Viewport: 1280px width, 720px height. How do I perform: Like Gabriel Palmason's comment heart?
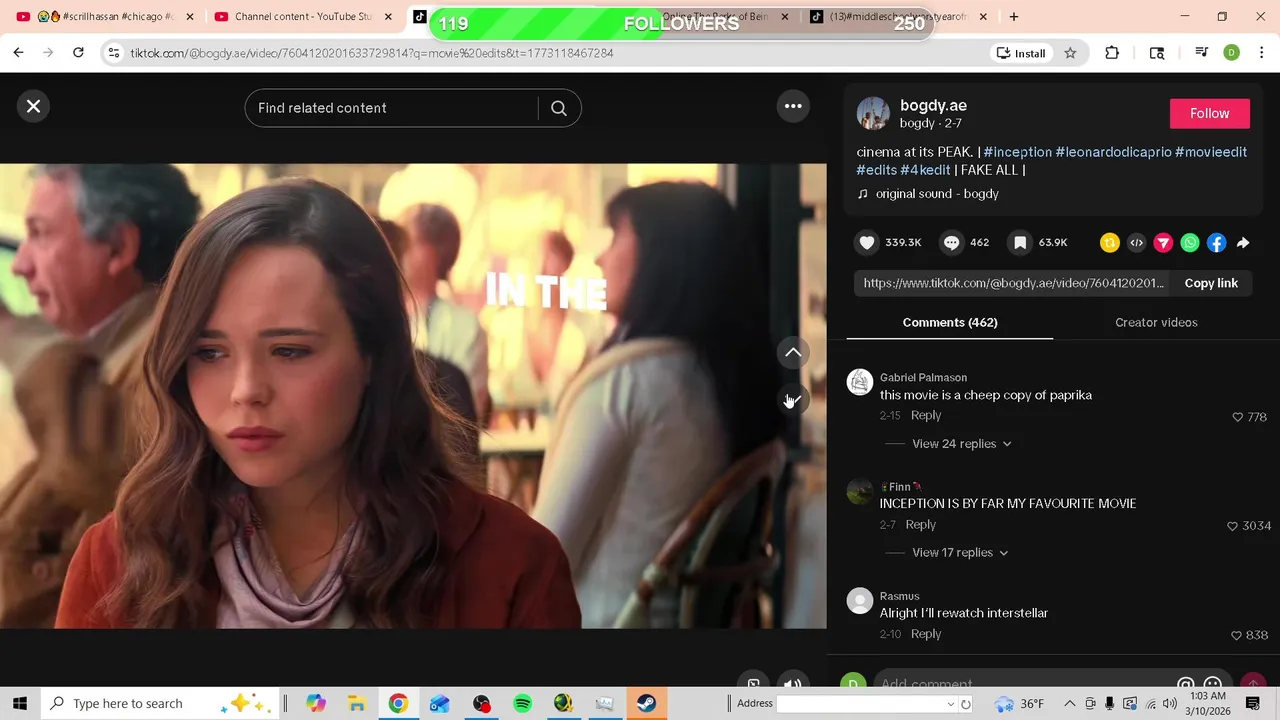pyautogui.click(x=1237, y=417)
